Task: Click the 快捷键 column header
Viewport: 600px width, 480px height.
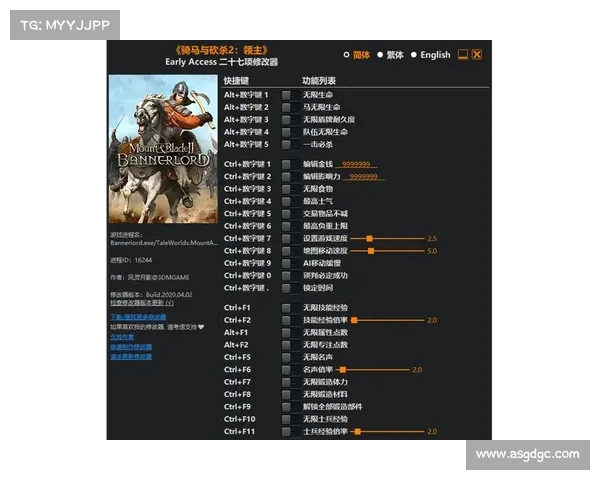Action: 236,81
